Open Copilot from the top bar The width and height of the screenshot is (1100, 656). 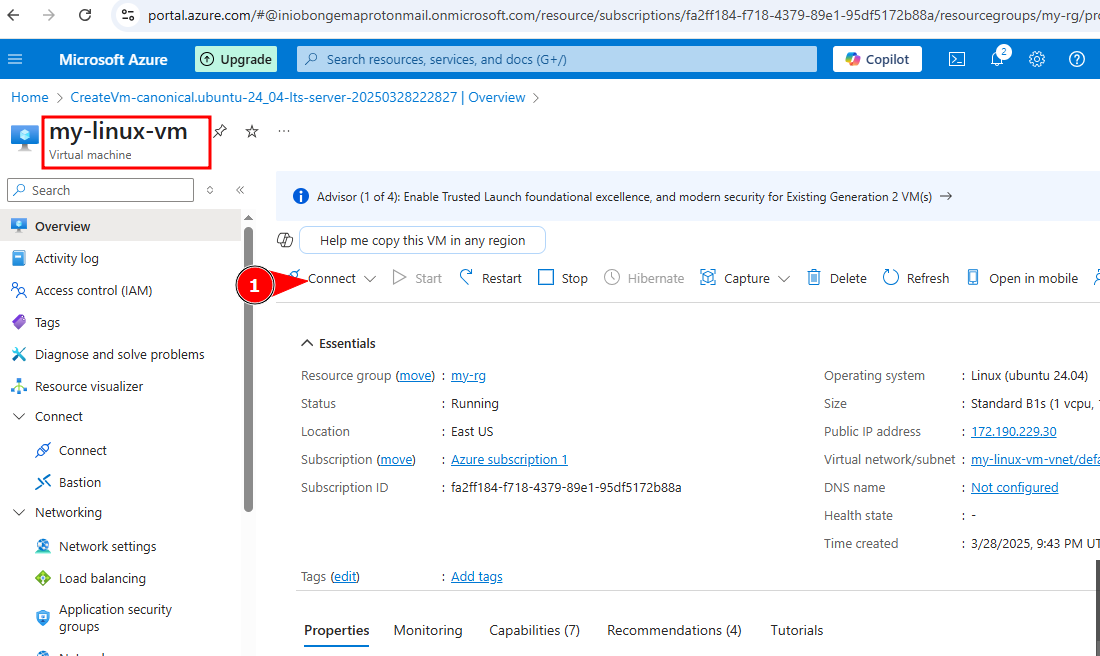point(877,60)
